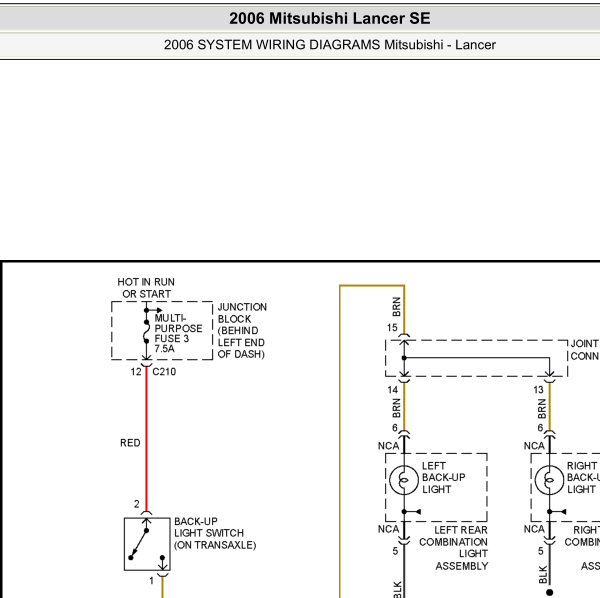Click the ground arrow beside the left back-up light
600x598 pixels.
click(413, 512)
